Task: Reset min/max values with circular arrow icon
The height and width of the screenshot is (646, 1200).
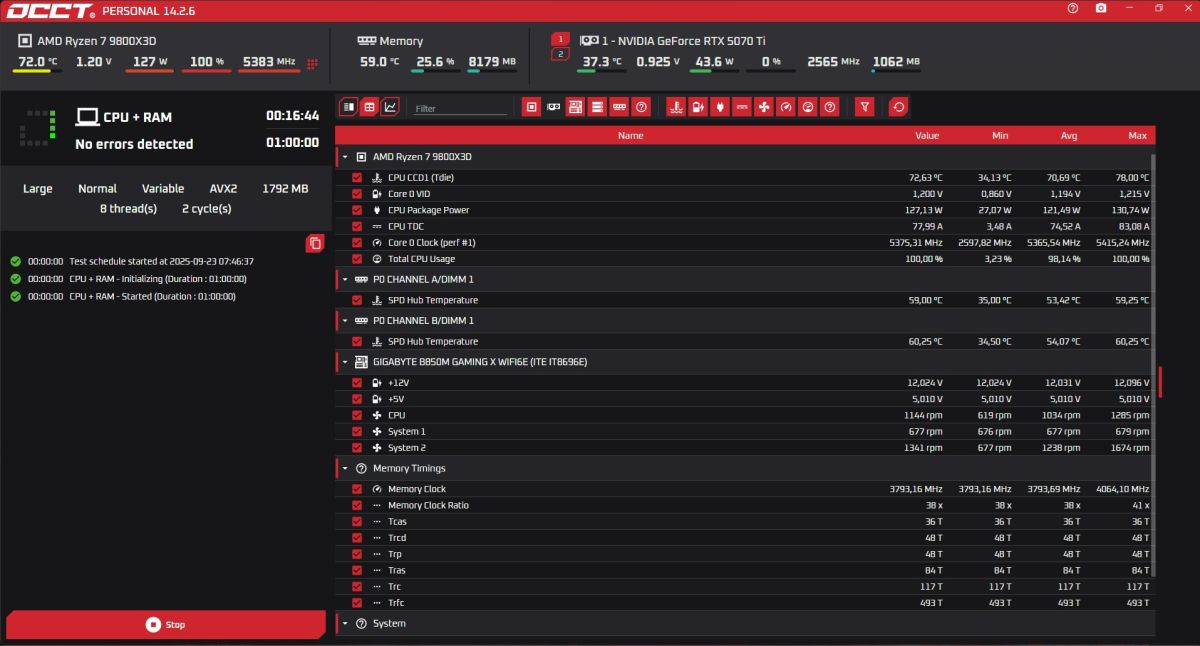Action: [898, 107]
